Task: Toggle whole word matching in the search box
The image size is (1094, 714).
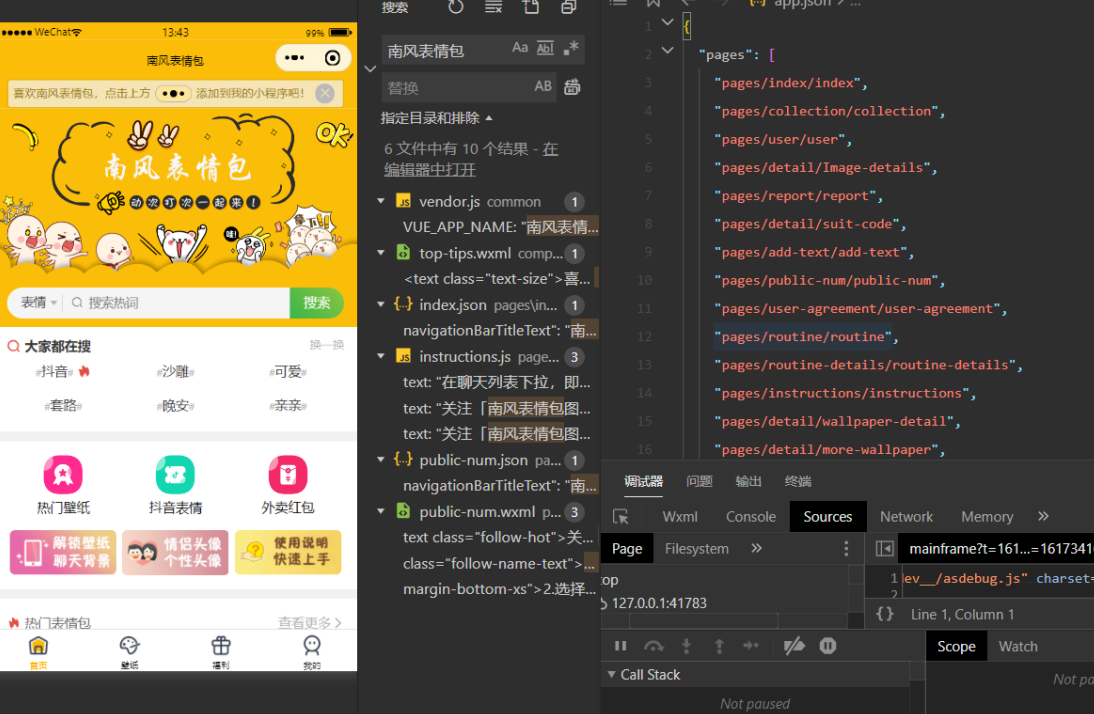Action: [545, 48]
